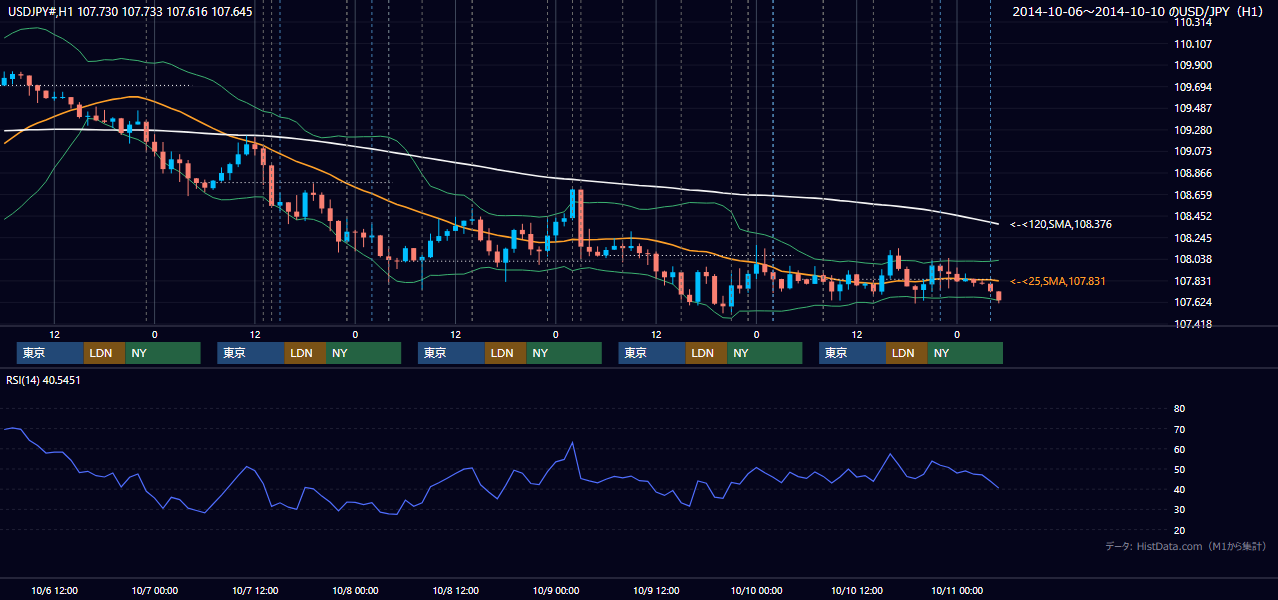Click RSI scale value 40

tap(1179, 489)
